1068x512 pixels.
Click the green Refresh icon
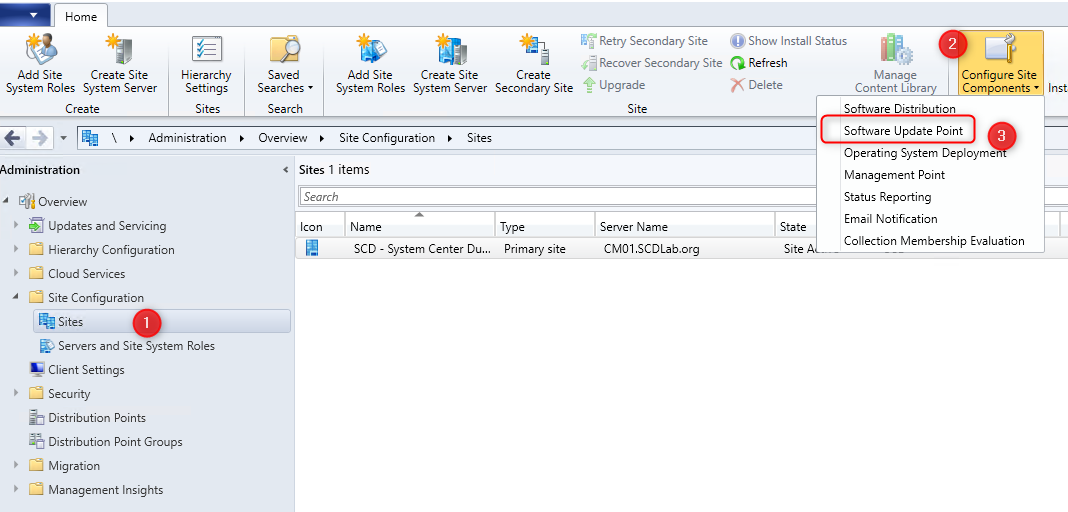coord(738,63)
